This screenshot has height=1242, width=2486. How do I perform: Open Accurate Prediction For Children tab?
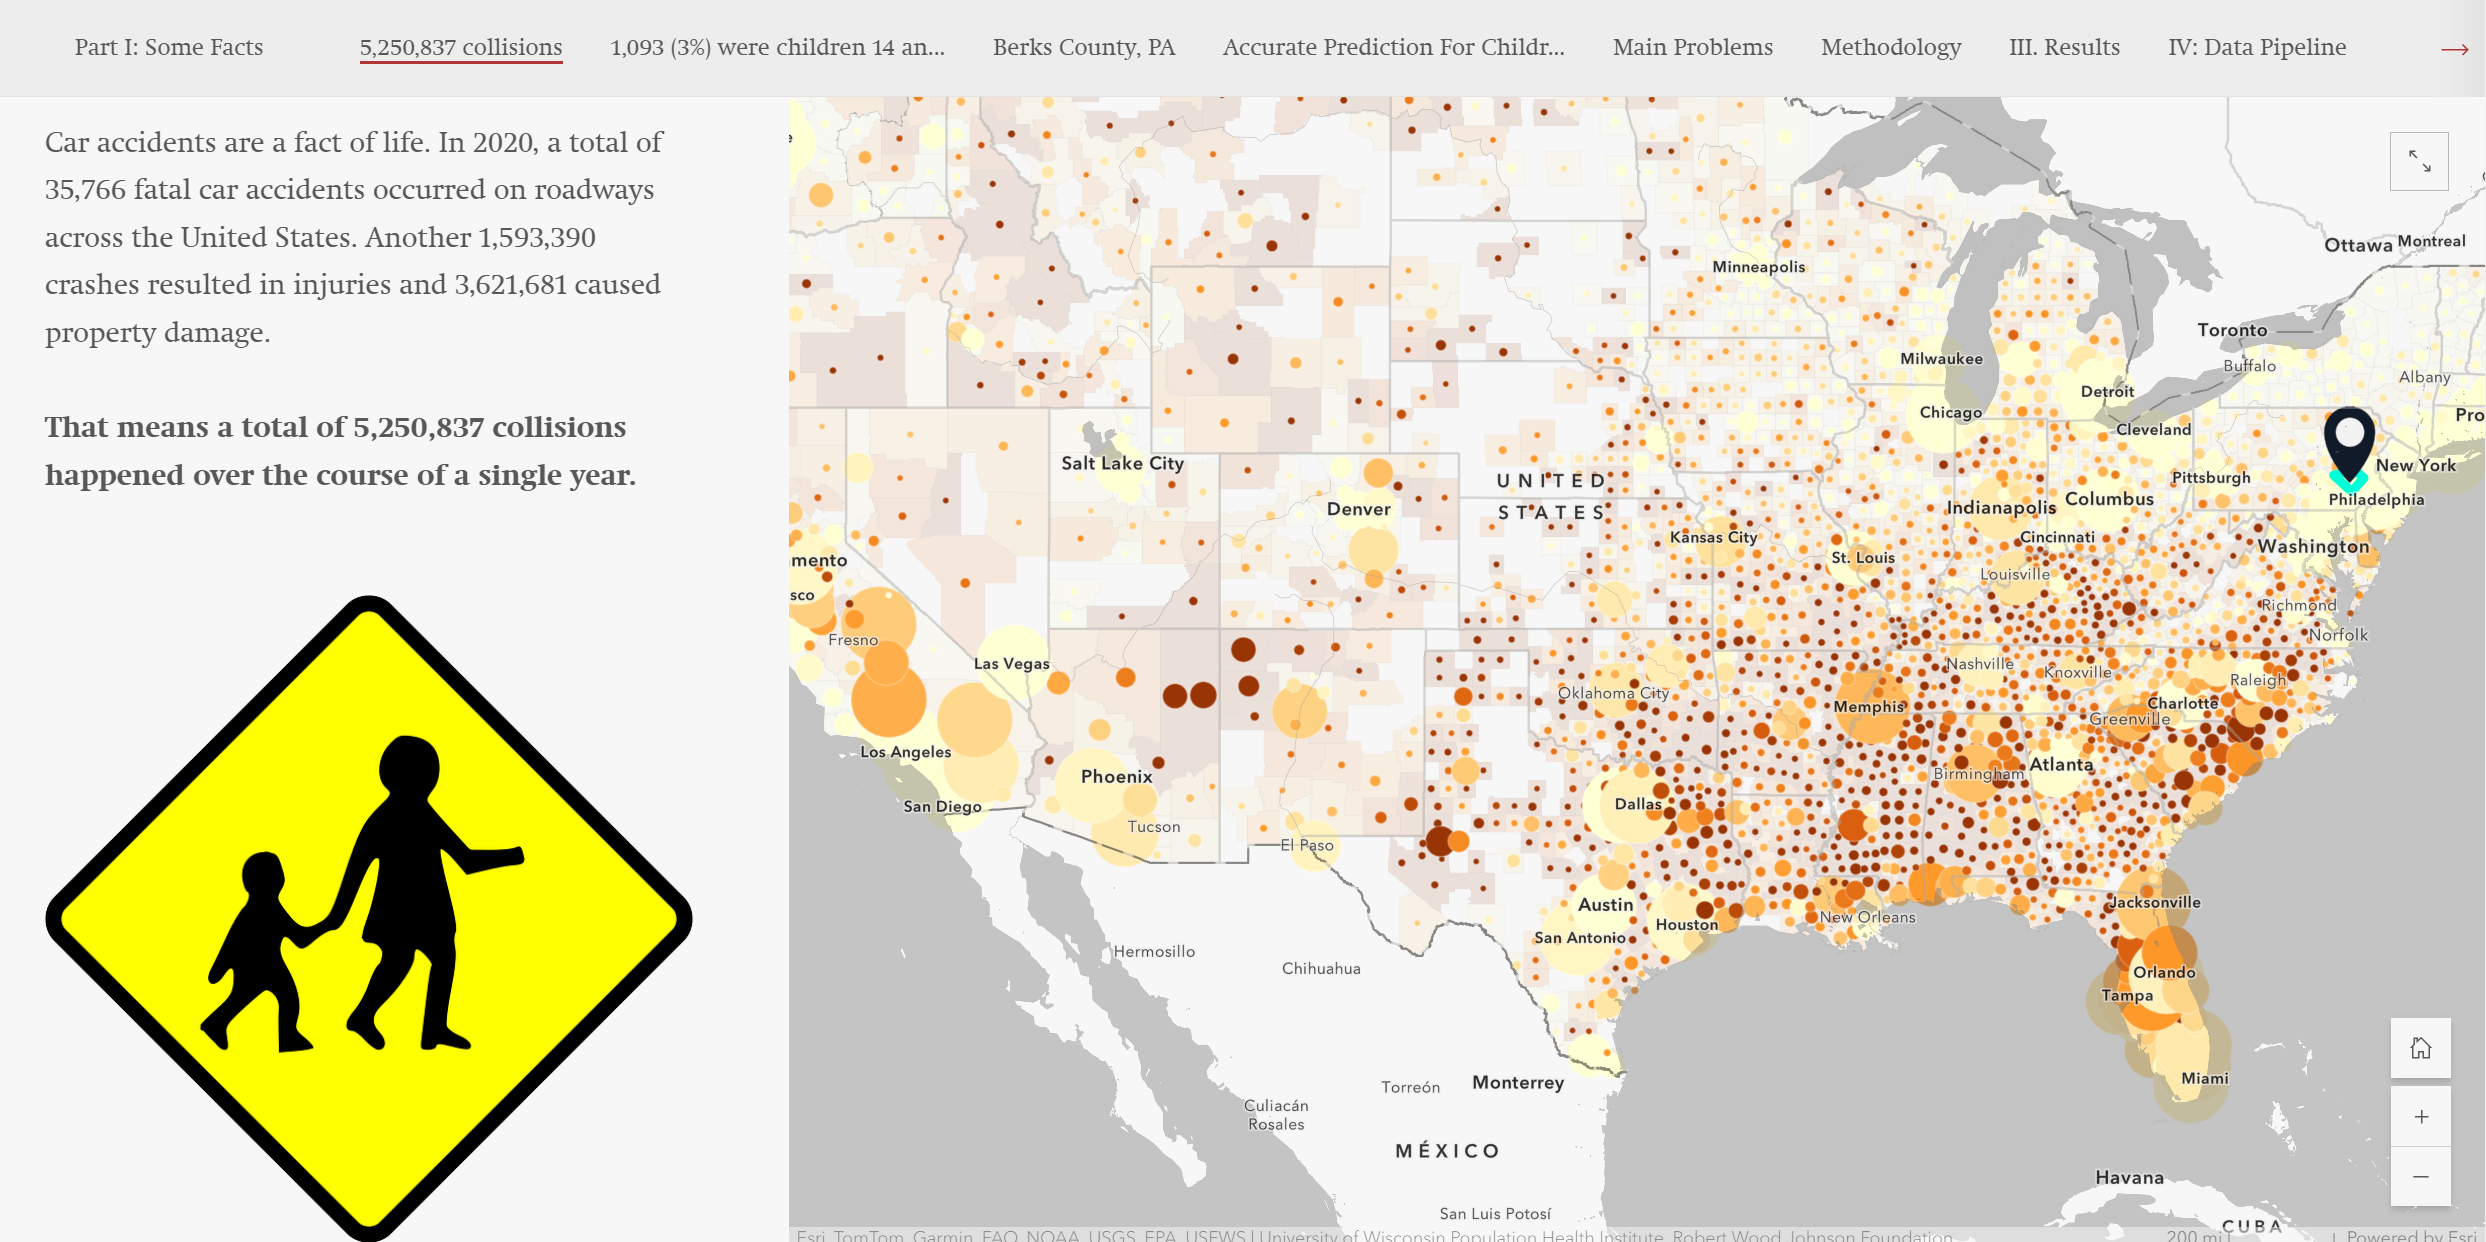pyautogui.click(x=1393, y=47)
